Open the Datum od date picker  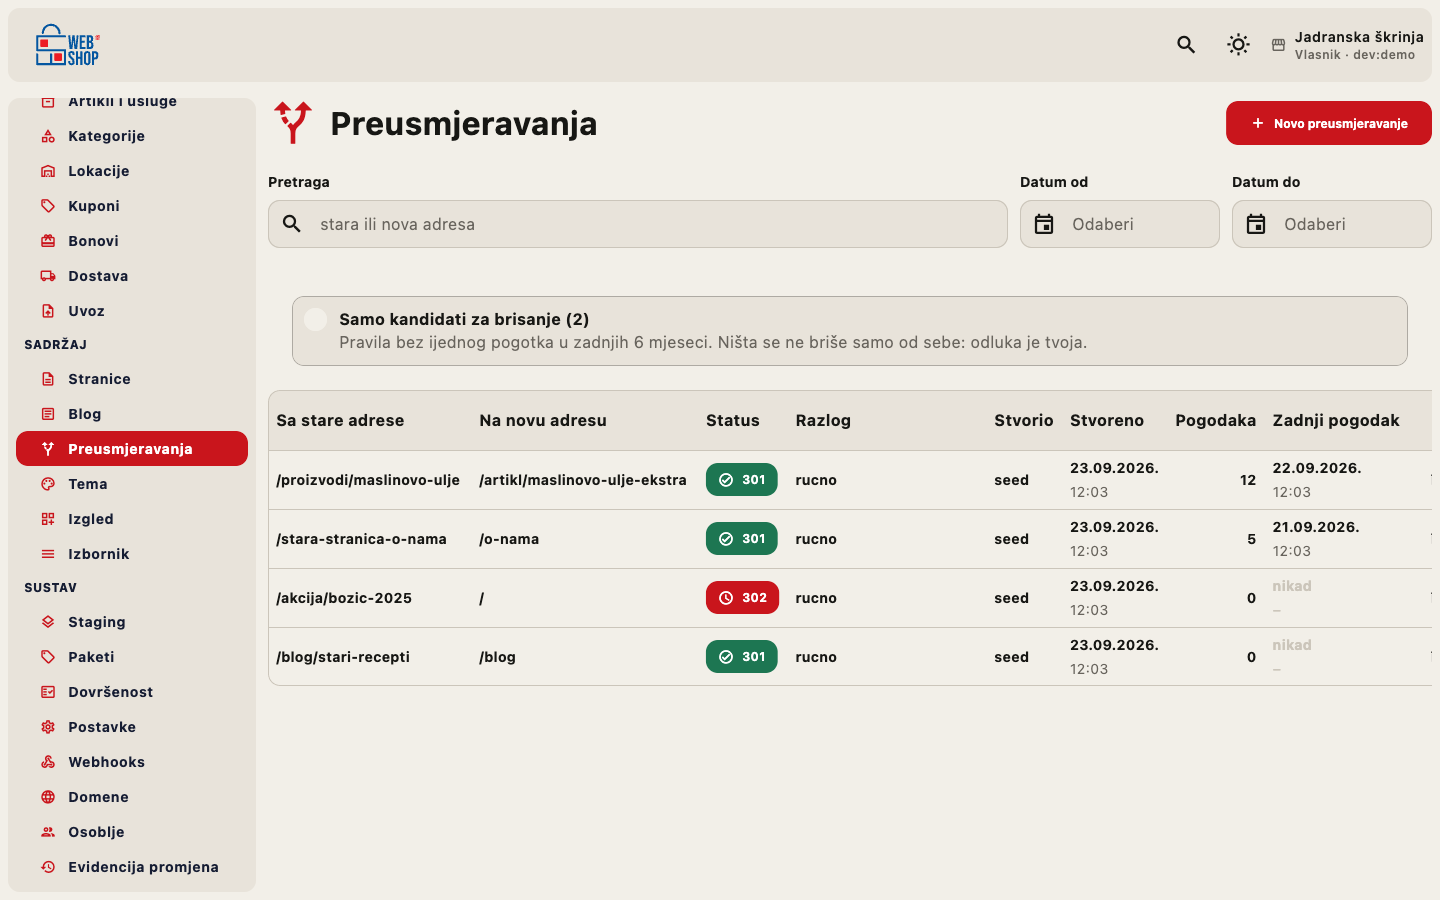click(1120, 224)
